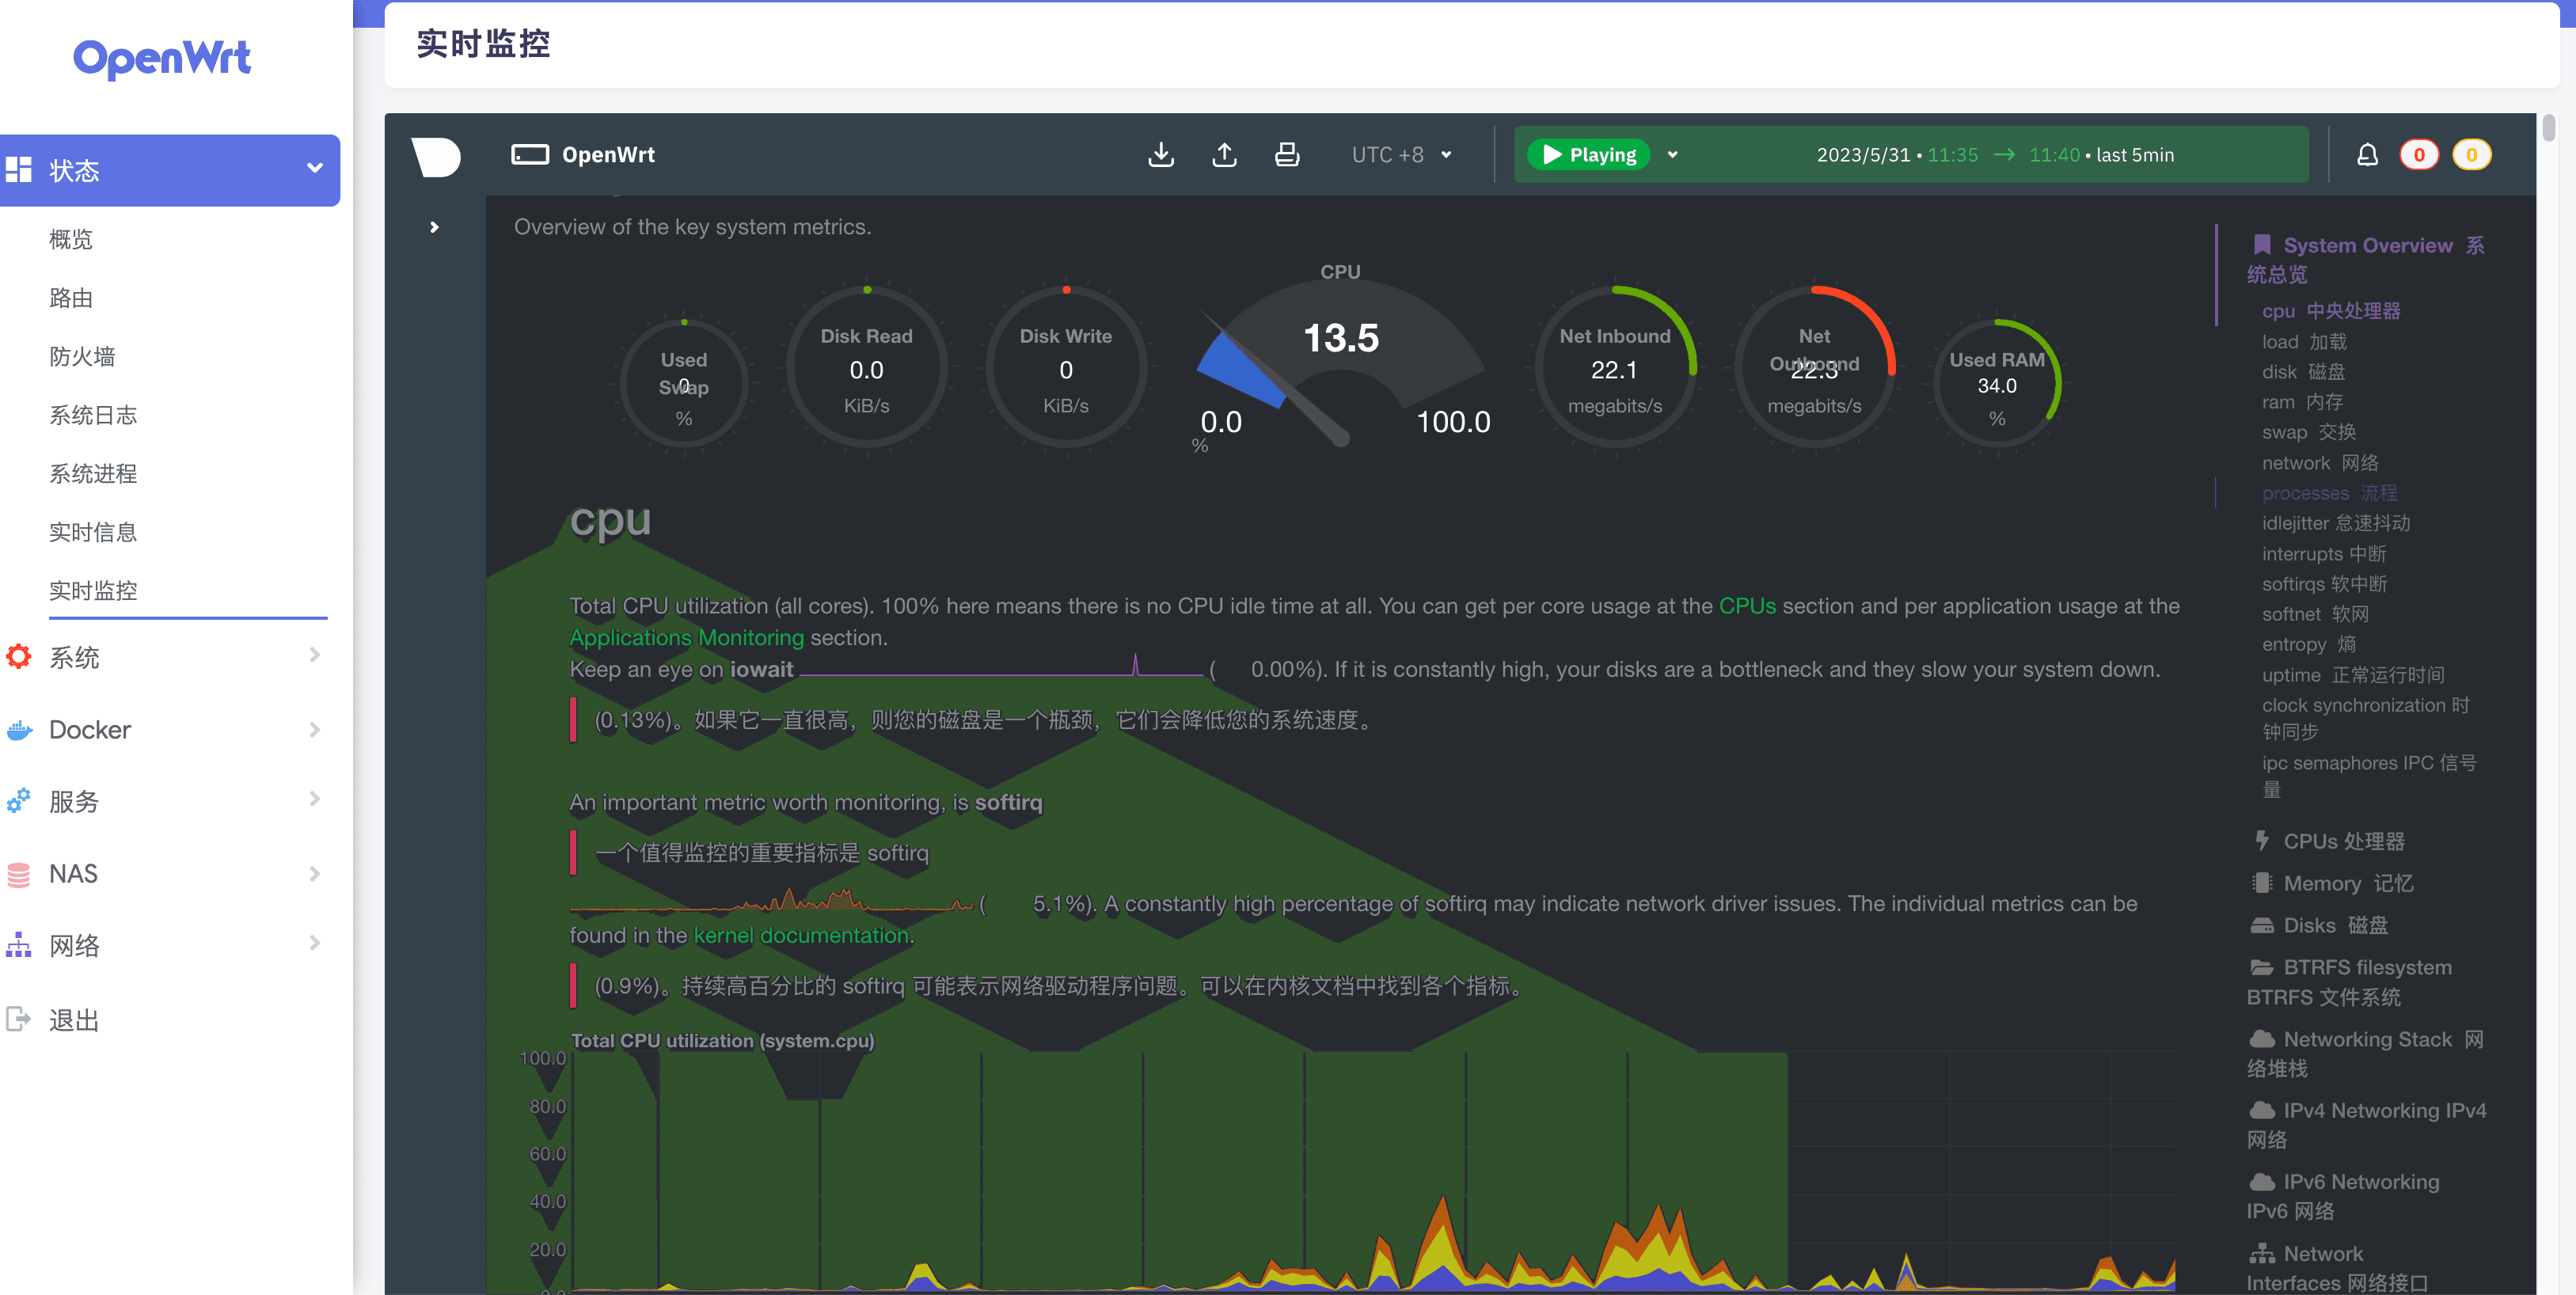Select 防火墙 menu item
The image size is (2576, 1295).
coord(82,357)
